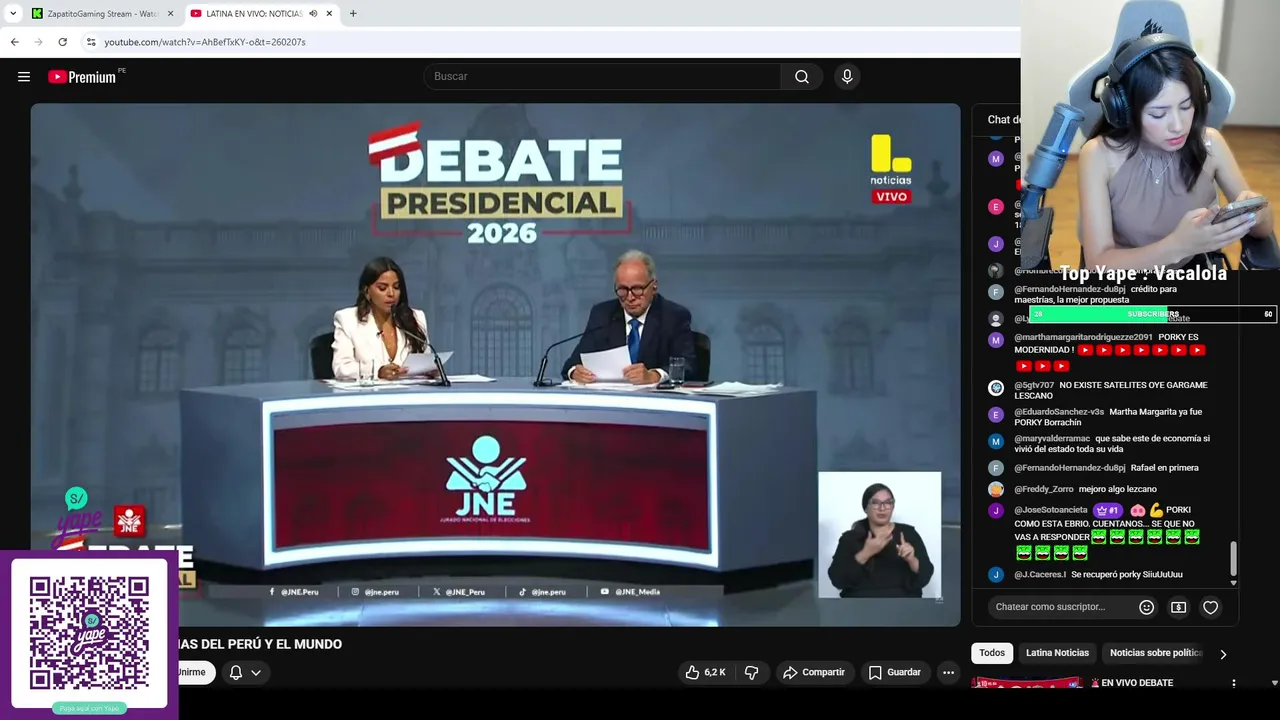Click the URL address bar text

click(205, 42)
